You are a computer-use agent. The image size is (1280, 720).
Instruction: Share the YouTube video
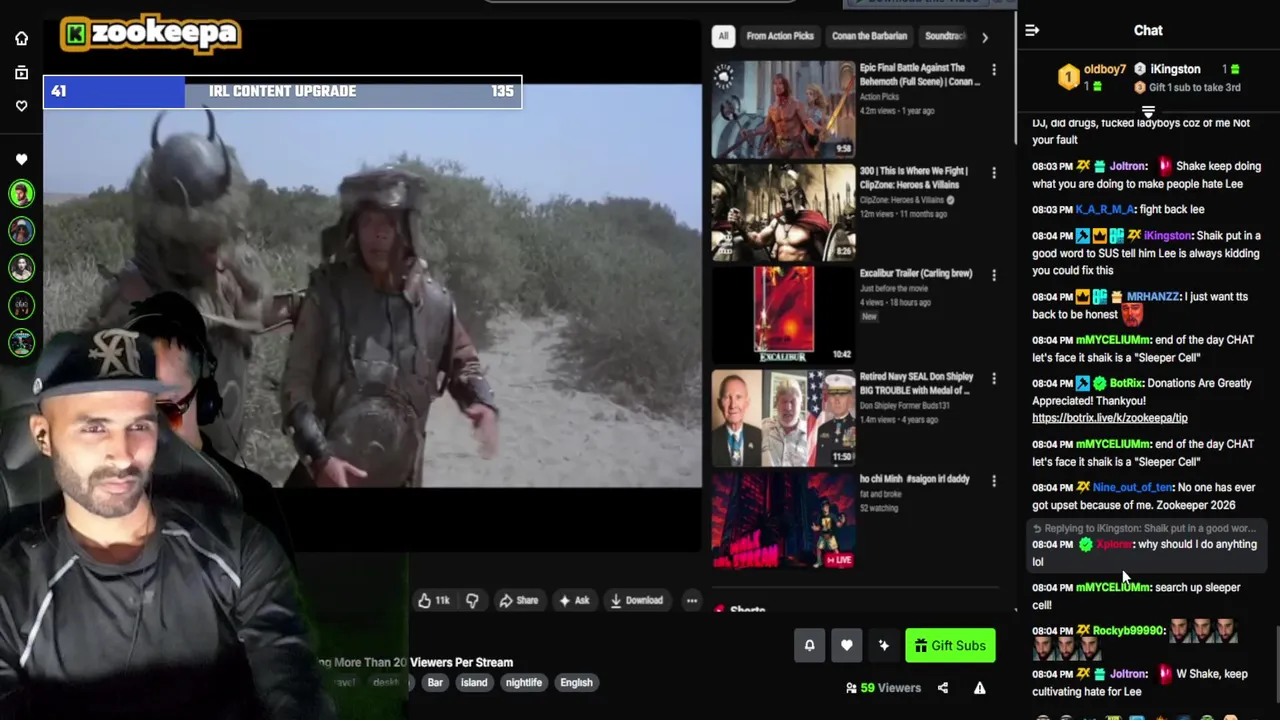[519, 601]
